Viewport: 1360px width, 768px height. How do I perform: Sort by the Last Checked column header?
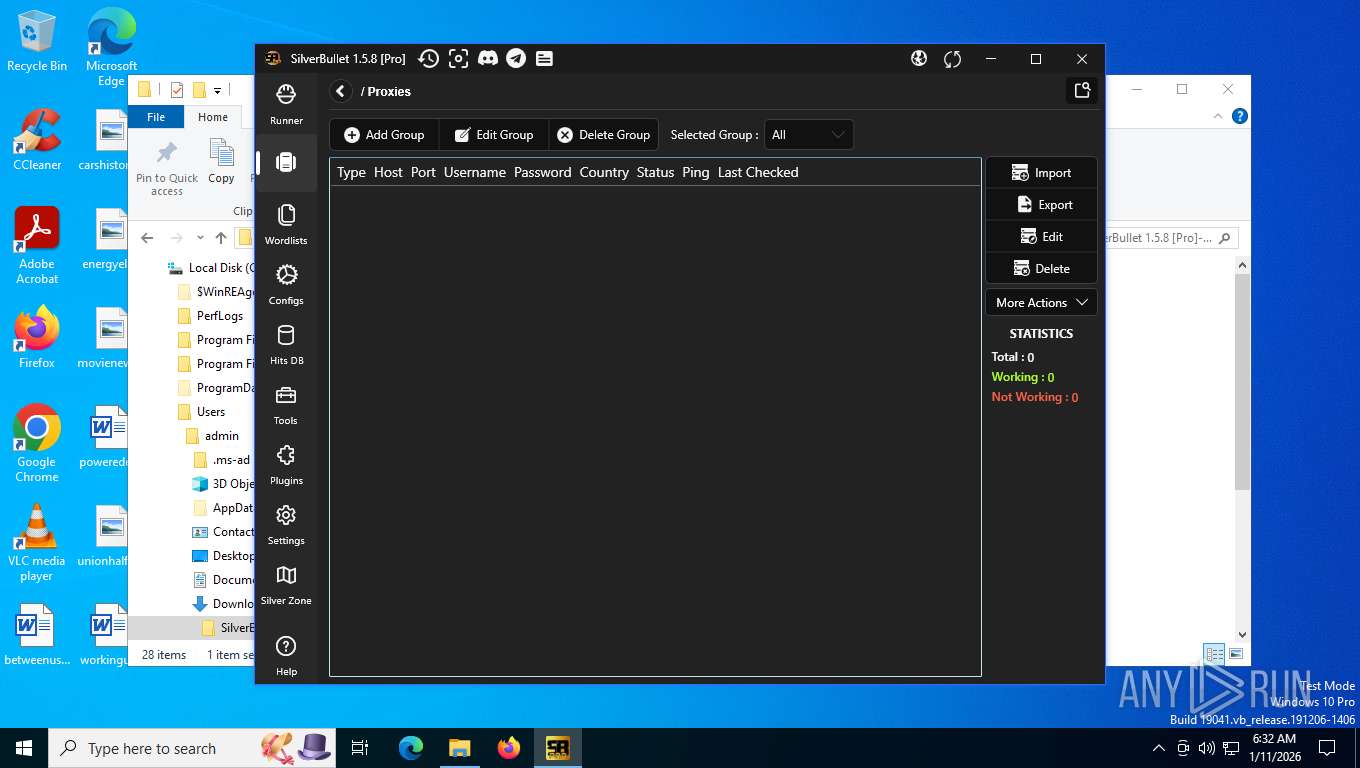(758, 172)
